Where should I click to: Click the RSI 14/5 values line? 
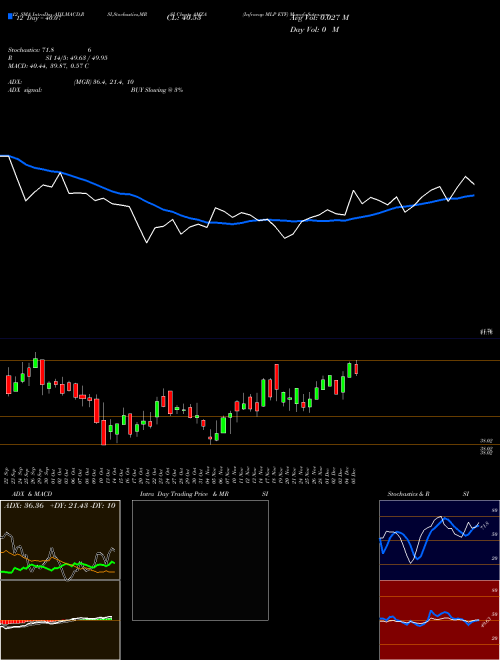(58, 58)
